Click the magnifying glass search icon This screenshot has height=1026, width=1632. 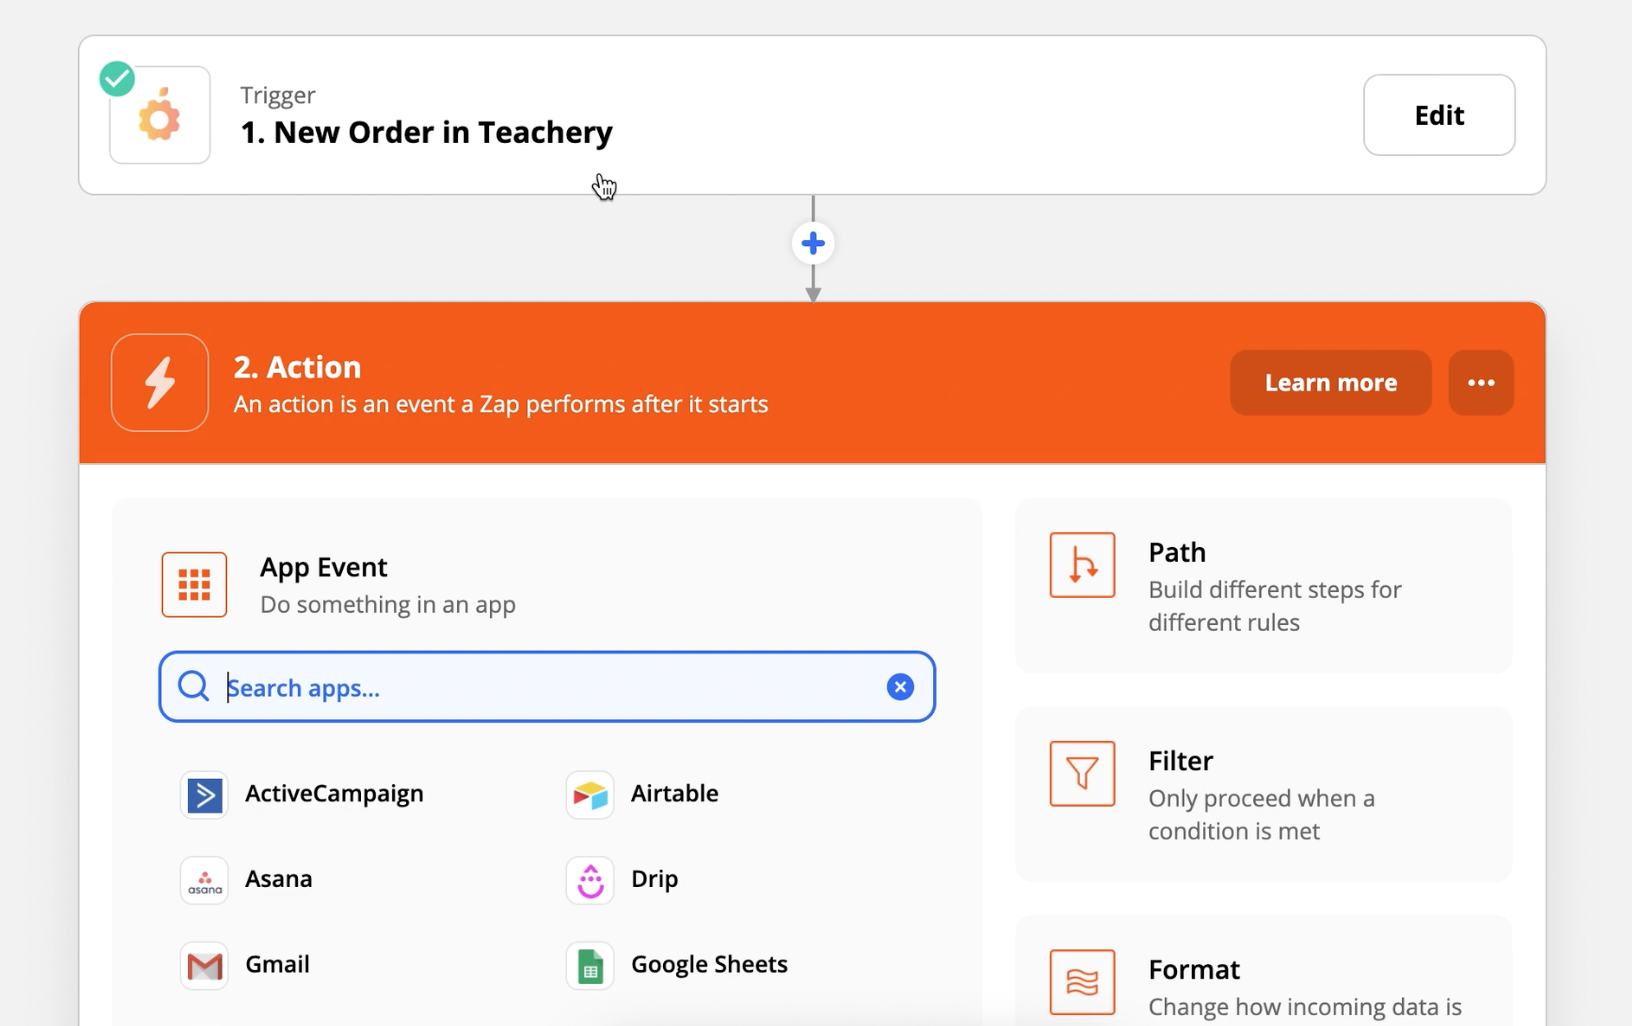pyautogui.click(x=193, y=687)
